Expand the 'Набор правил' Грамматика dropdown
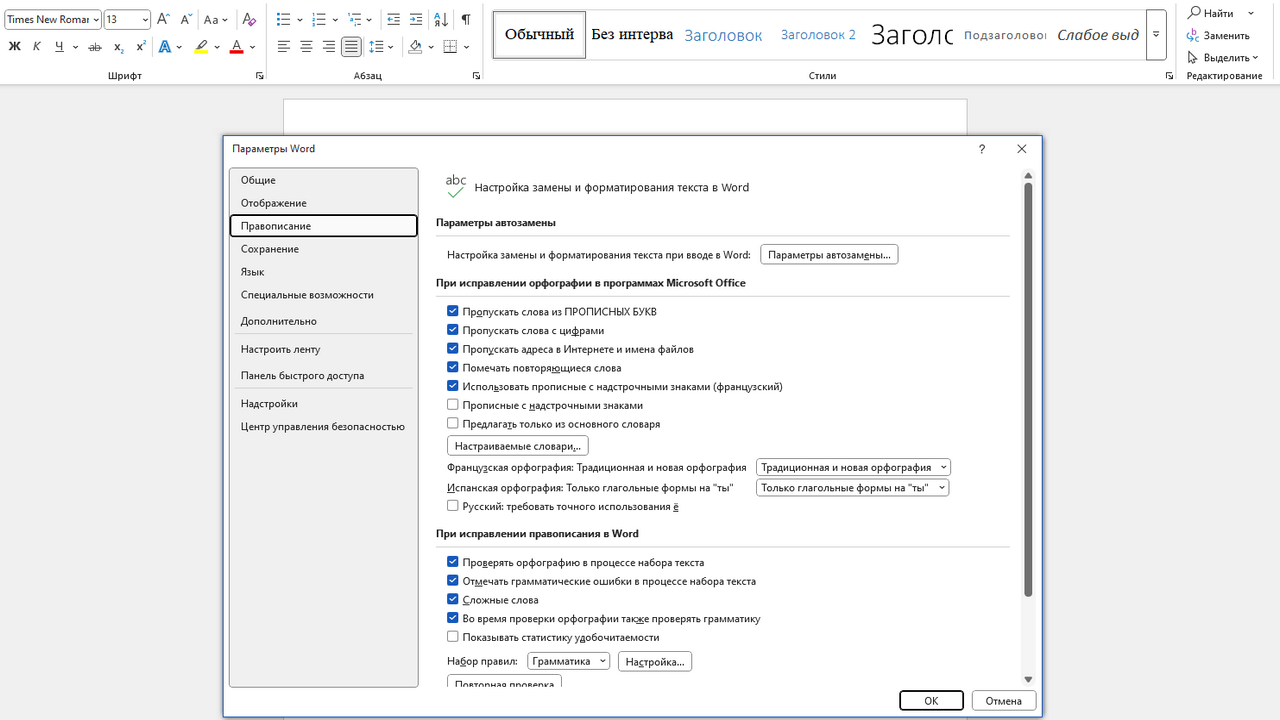 point(568,661)
